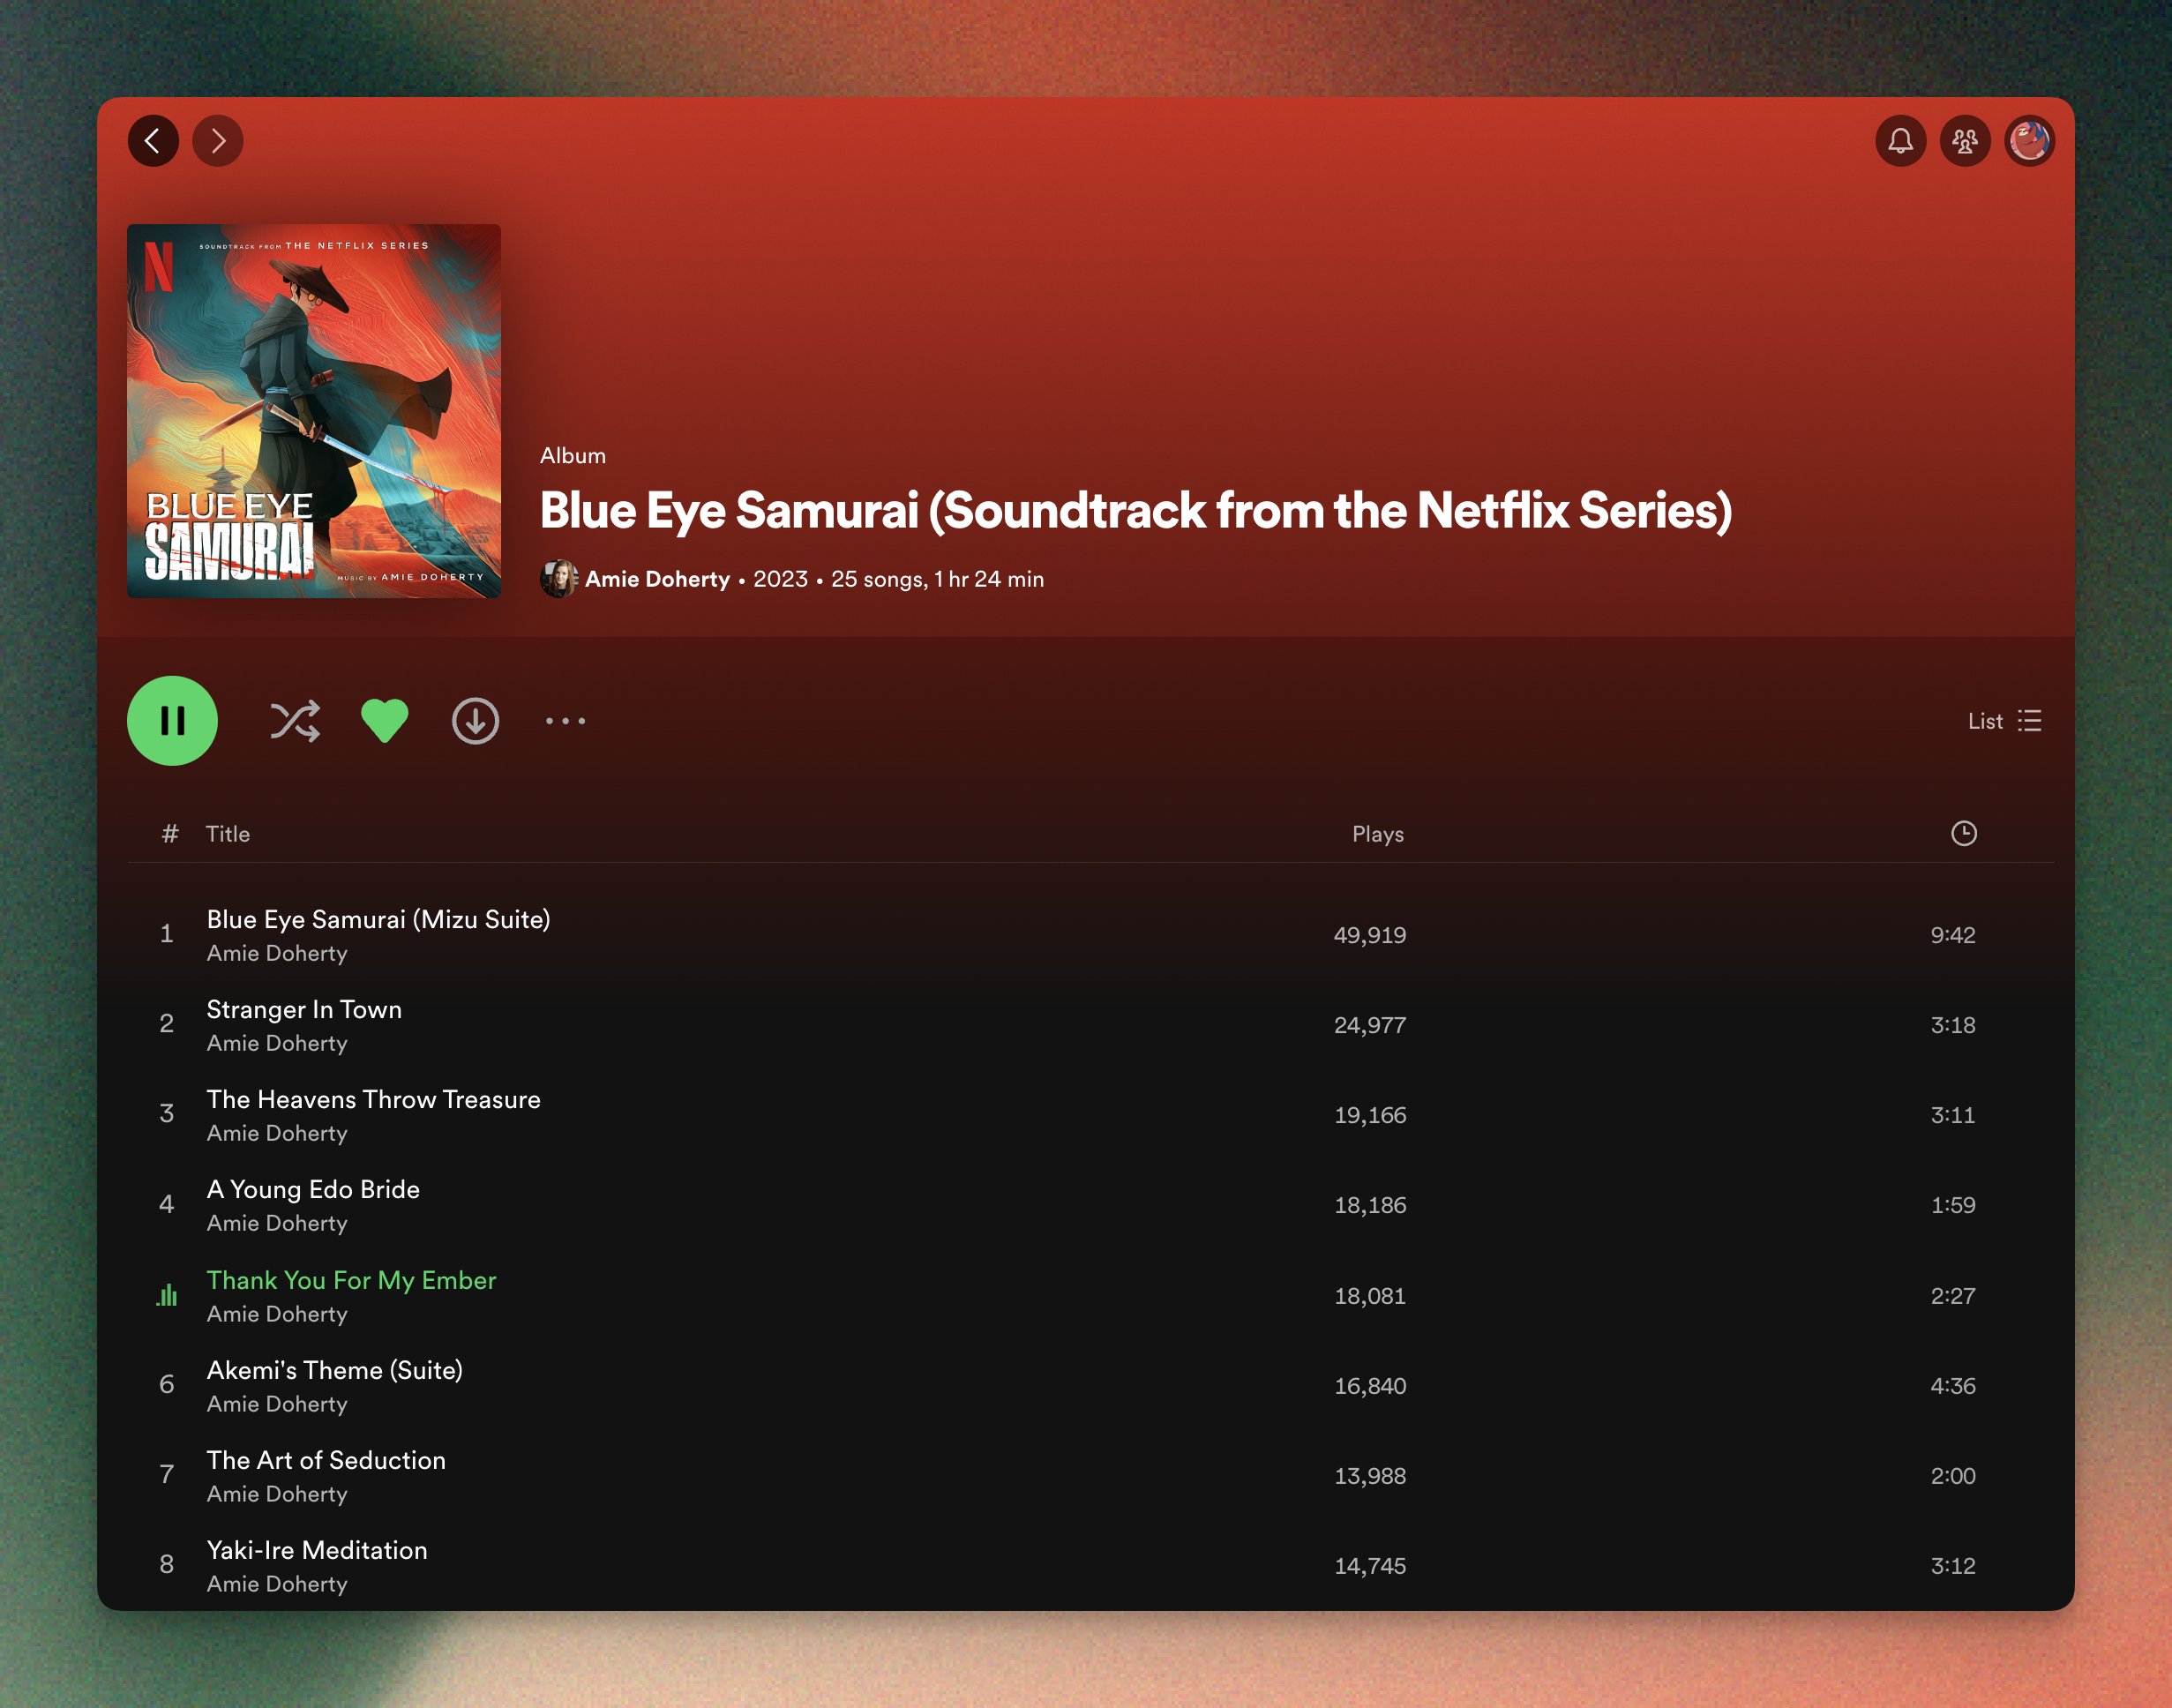Click the Title column header
Image resolution: width=2172 pixels, height=1708 pixels.
point(228,834)
